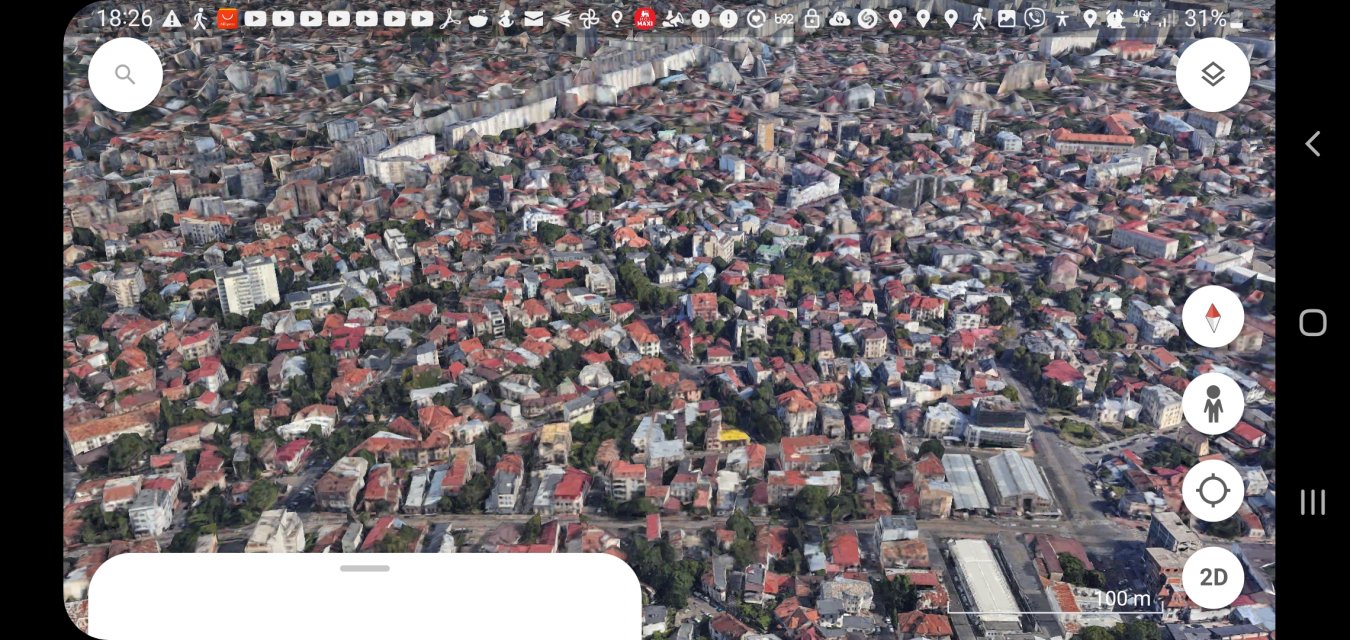The height and width of the screenshot is (640, 1350).
Task: Click the 100 m scale bar
Action: [1053, 602]
